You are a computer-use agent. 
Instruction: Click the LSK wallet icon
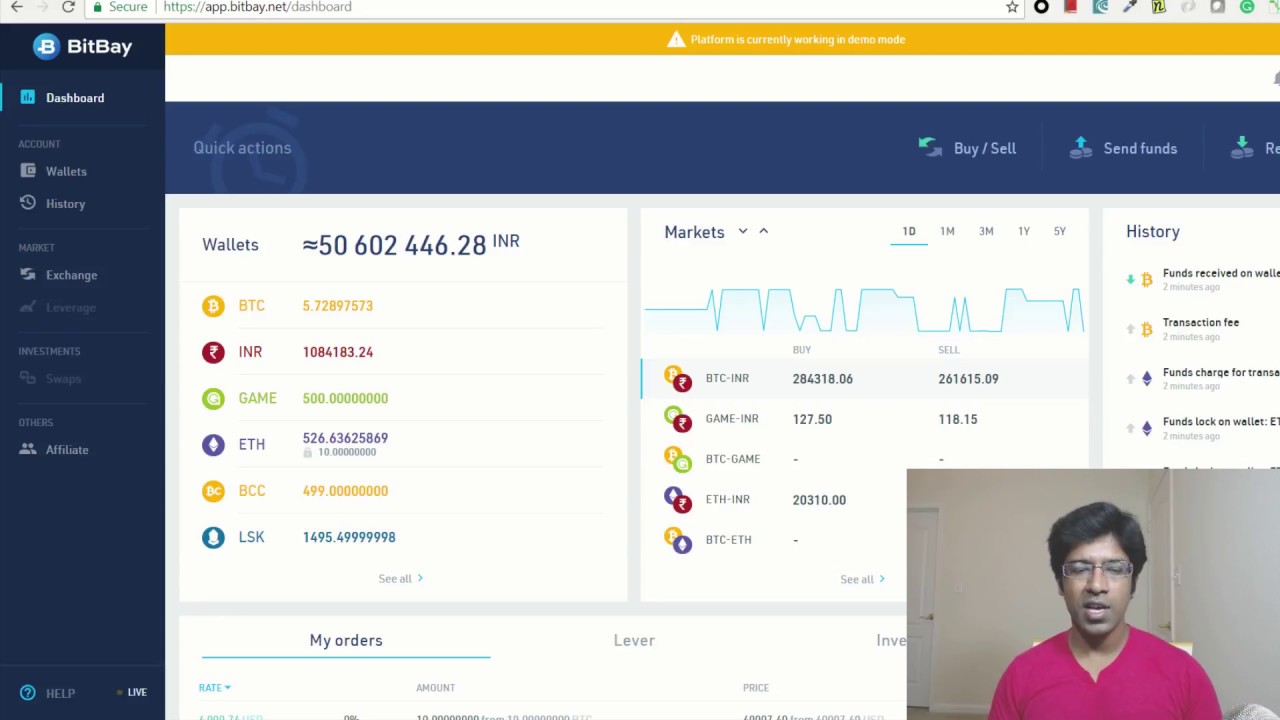(213, 537)
